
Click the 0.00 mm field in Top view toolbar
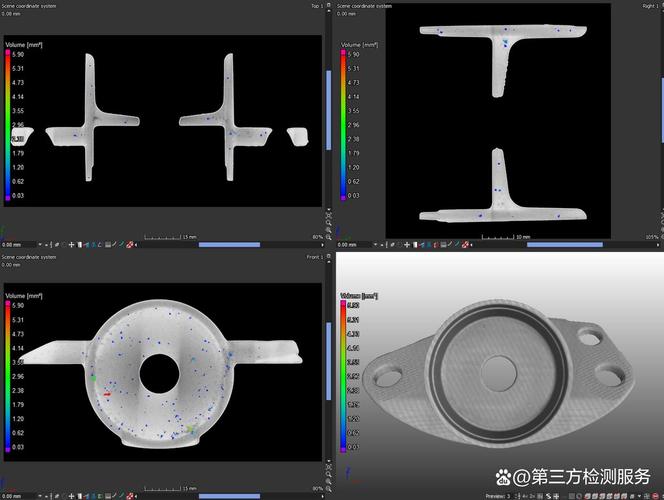coord(19,244)
